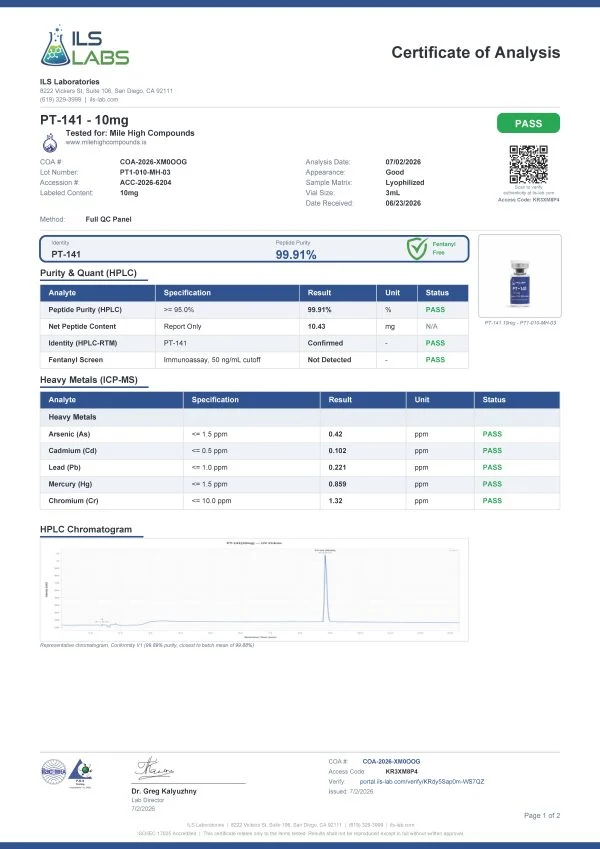Open www.milehighcompounds.is link
This screenshot has width=600, height=849.
point(106,142)
